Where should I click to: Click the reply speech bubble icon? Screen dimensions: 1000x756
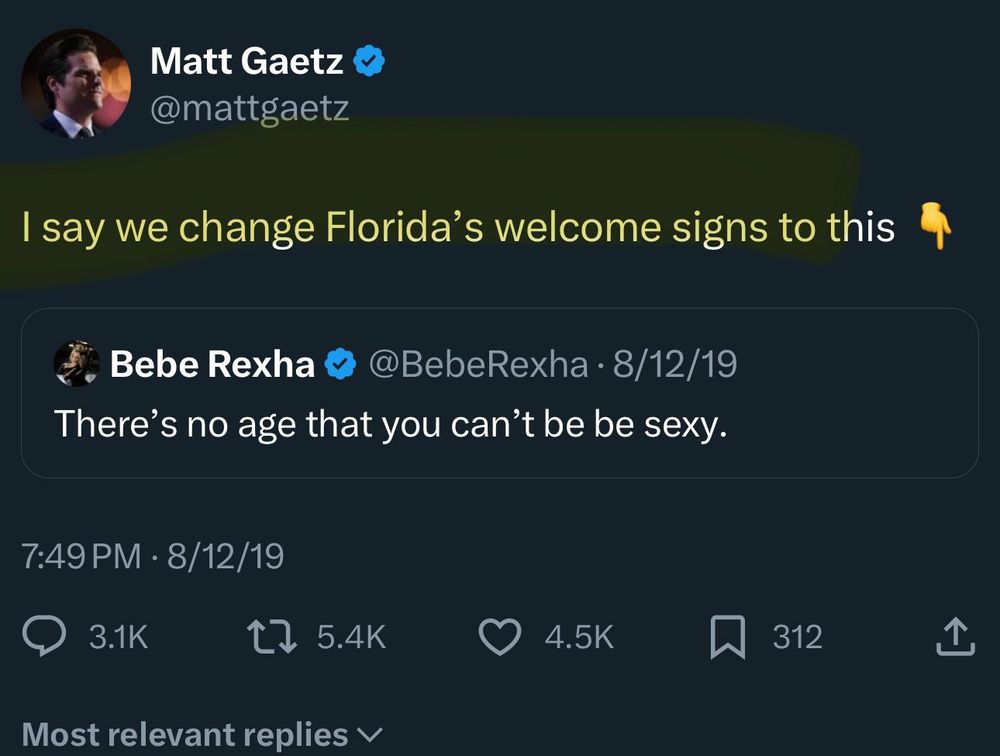[46, 637]
